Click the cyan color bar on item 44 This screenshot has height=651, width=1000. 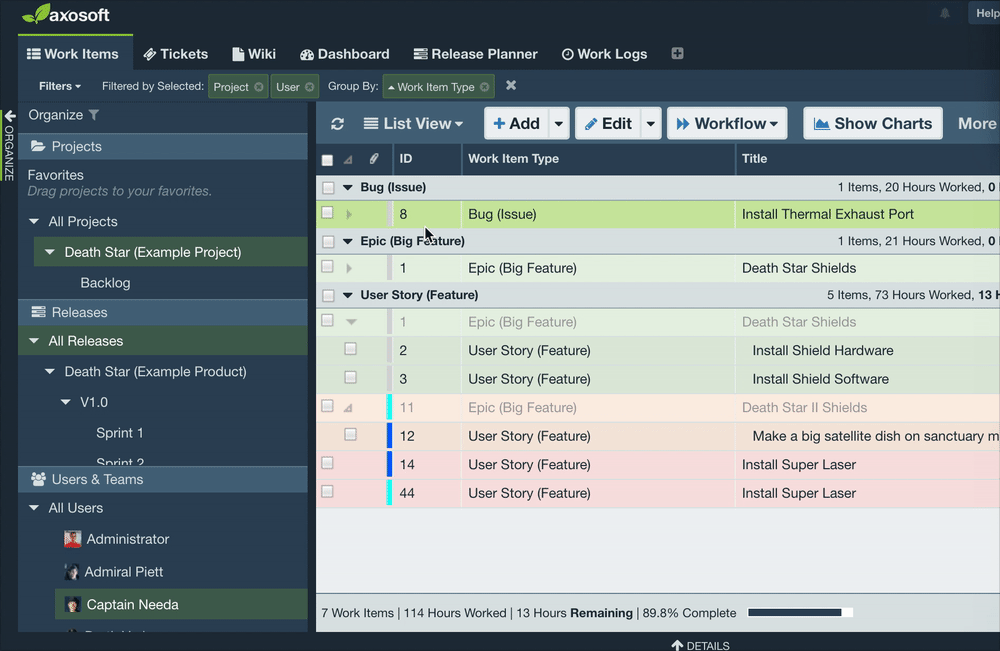click(x=390, y=493)
